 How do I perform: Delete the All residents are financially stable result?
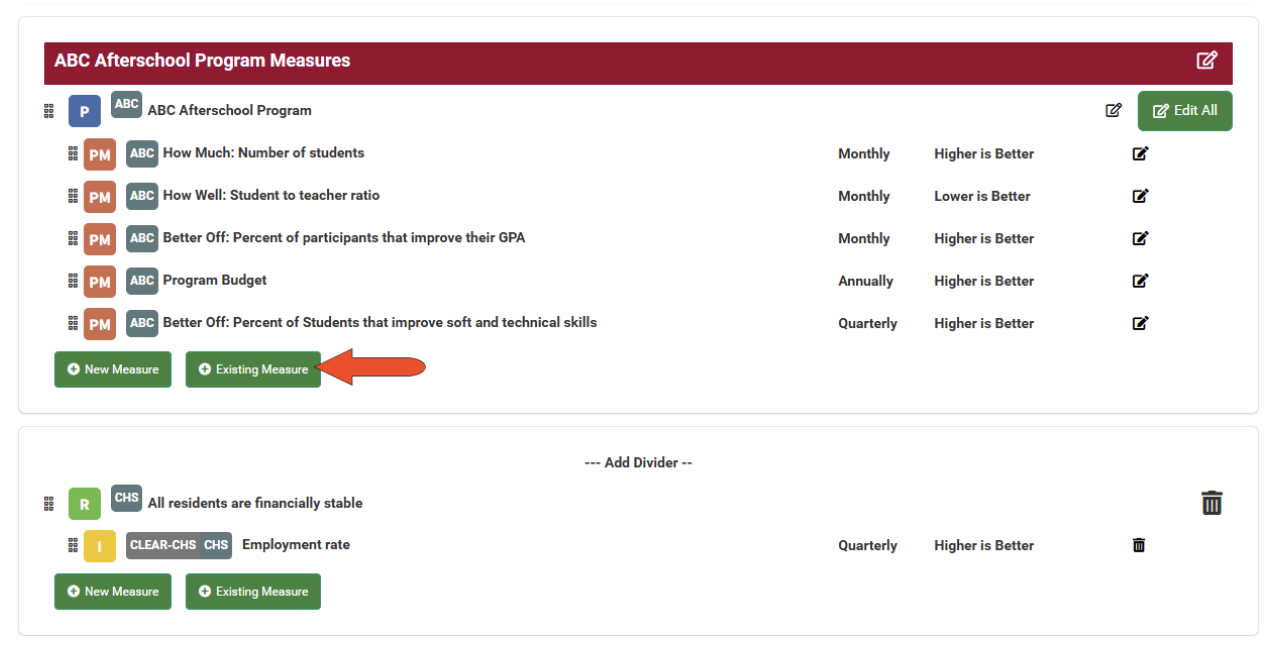point(1211,503)
